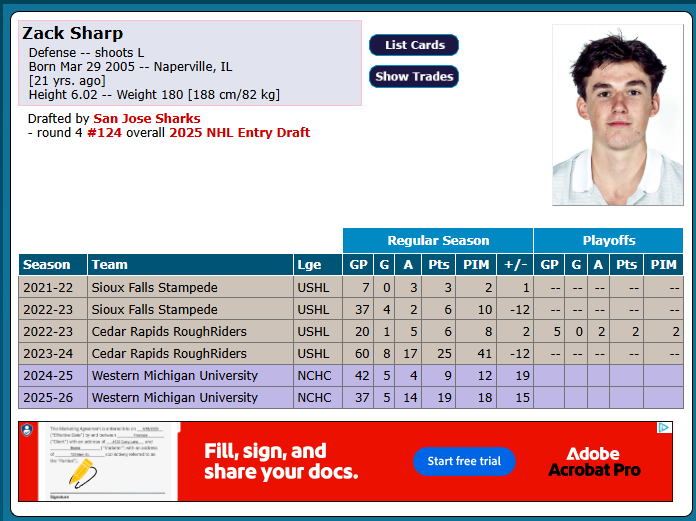Screen dimensions: 696x521
Task: Select the 2025-26 Western Michigan University row
Action: pyautogui.click(x=351, y=398)
